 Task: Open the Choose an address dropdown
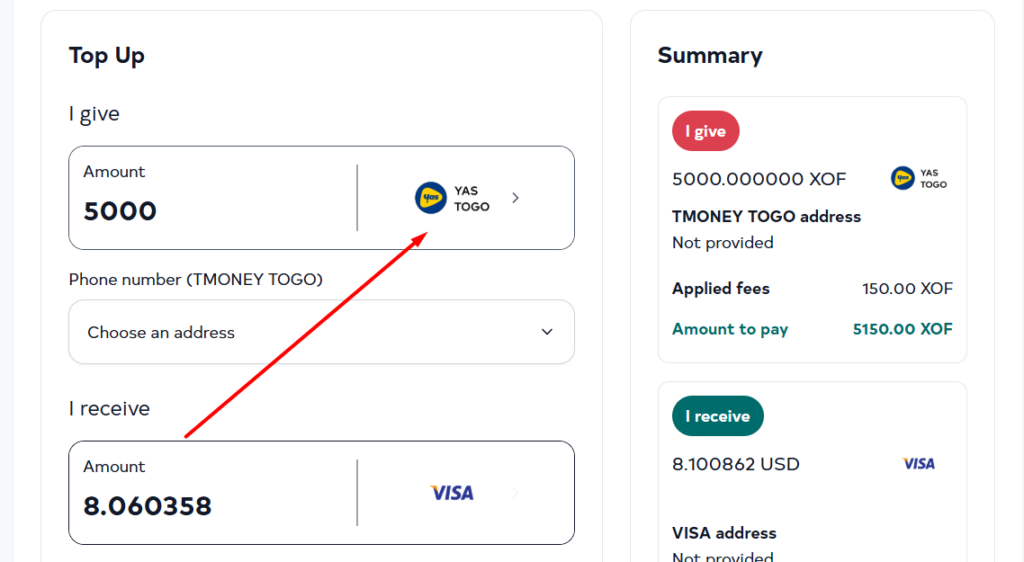tap(320, 332)
